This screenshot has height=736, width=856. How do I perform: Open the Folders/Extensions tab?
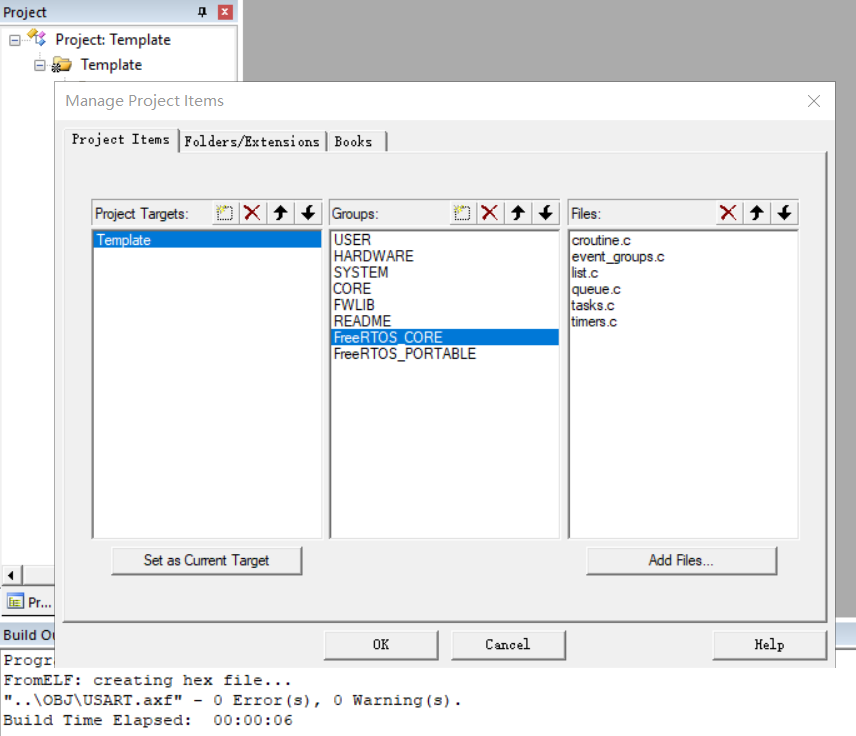252,141
